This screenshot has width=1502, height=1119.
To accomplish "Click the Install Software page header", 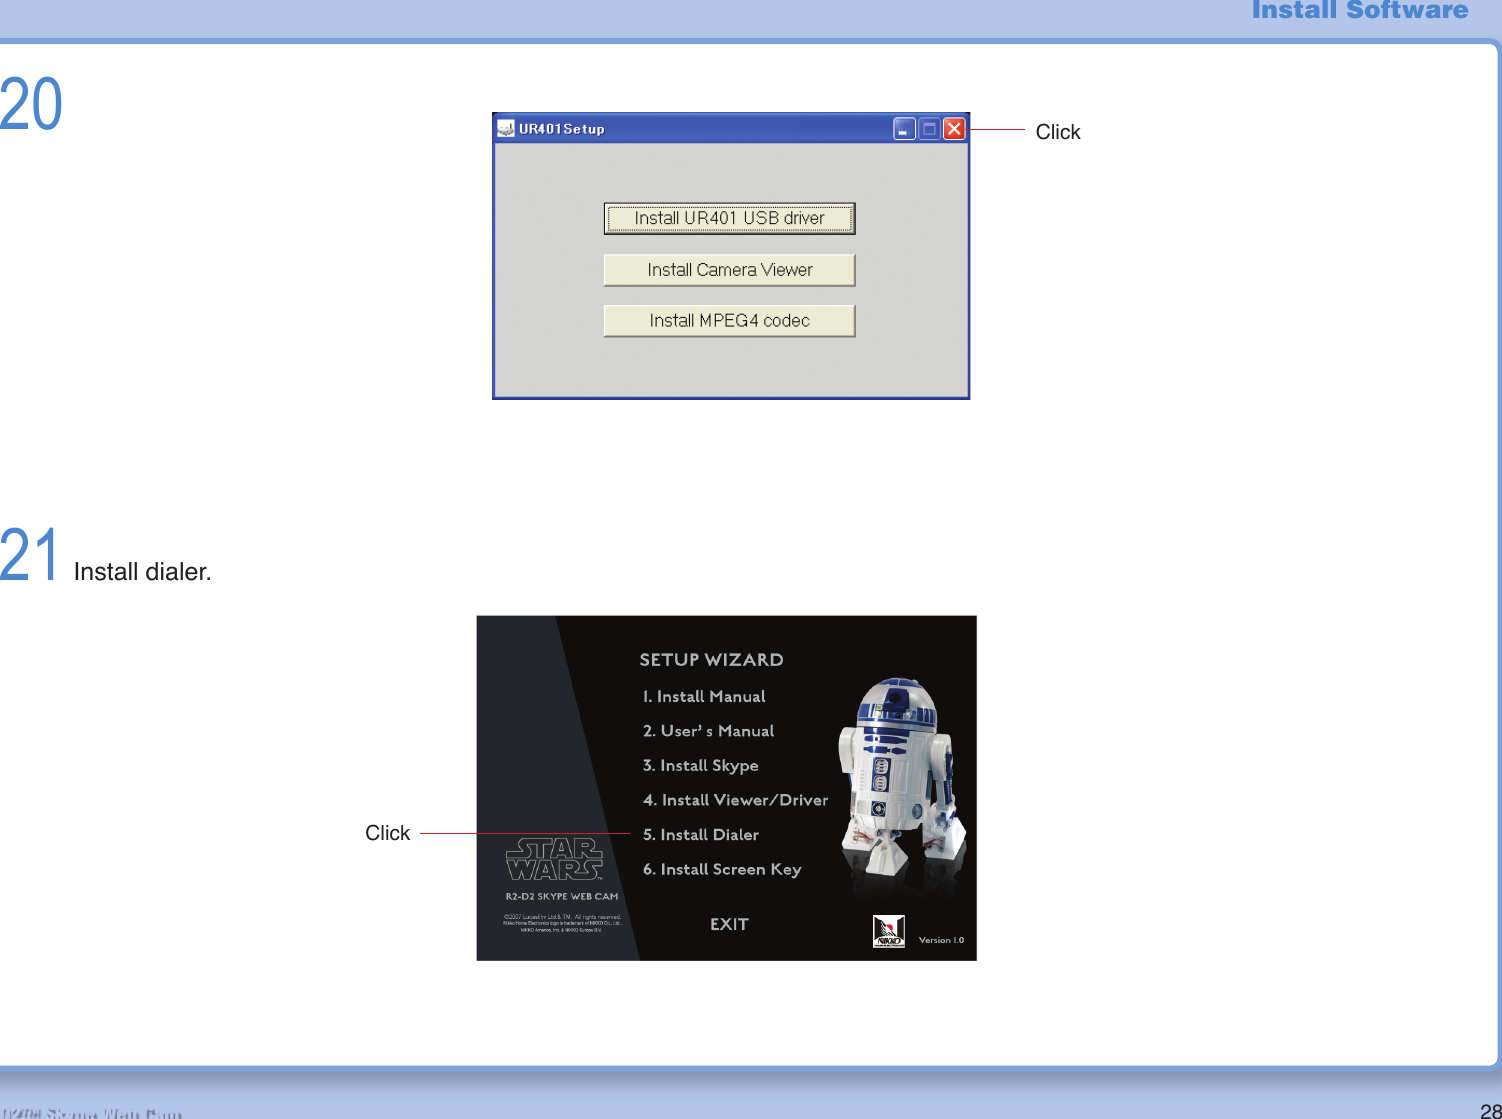I will (x=1360, y=10).
